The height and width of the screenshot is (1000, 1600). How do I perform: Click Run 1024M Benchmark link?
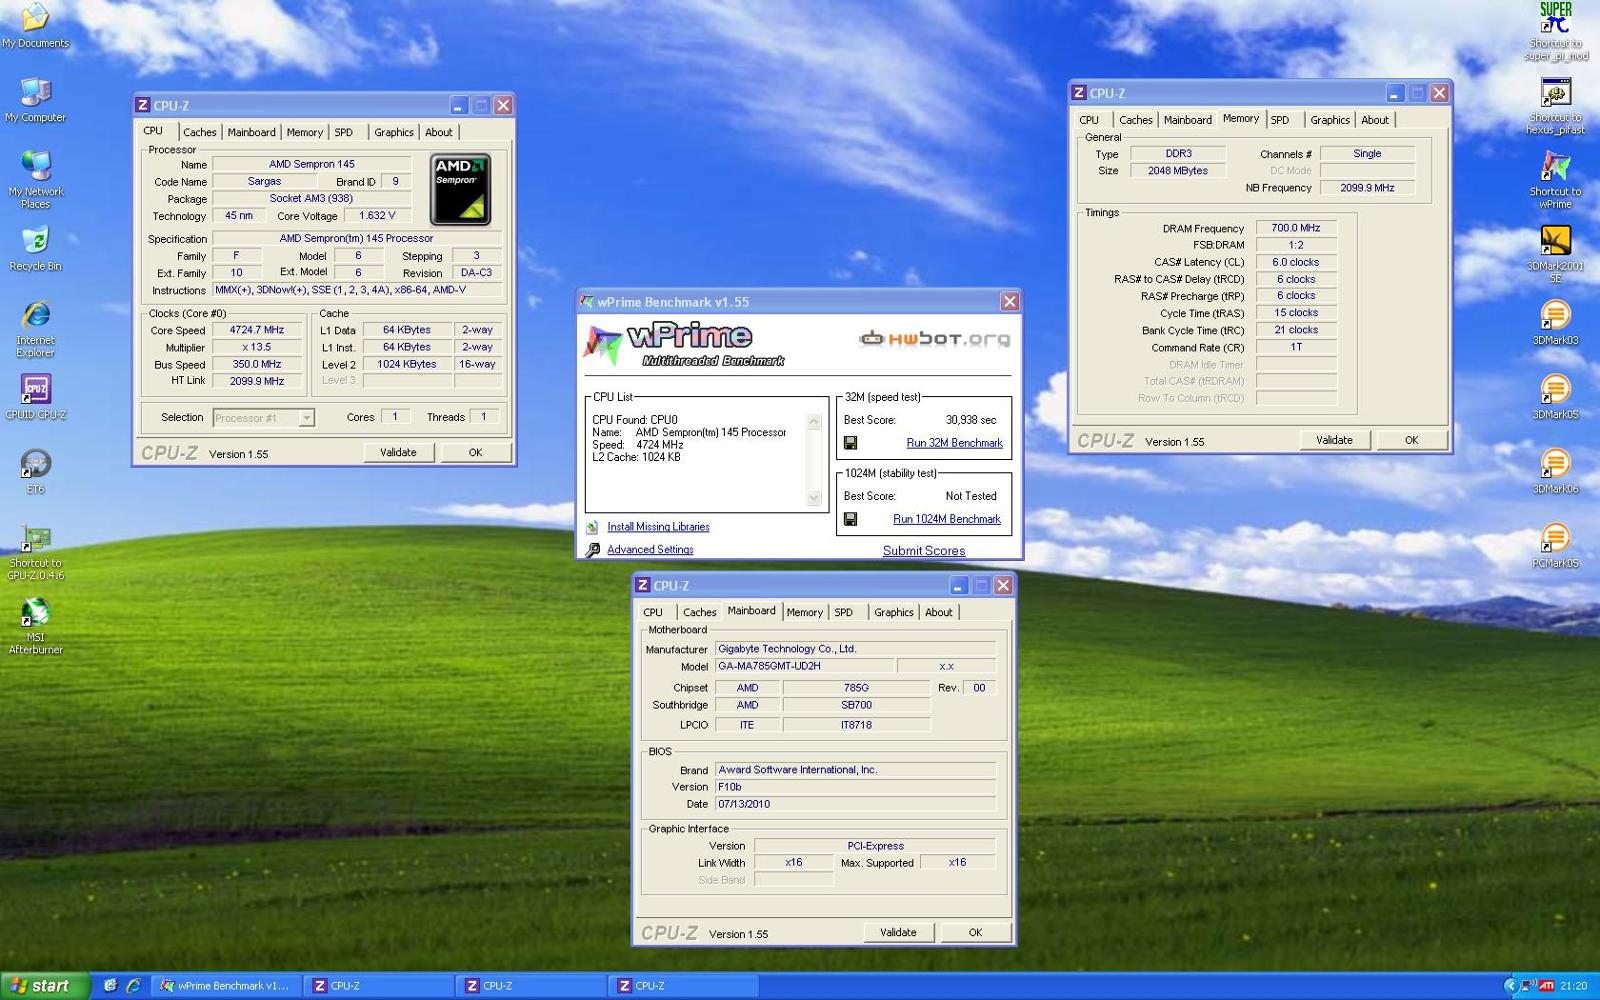tap(946, 519)
